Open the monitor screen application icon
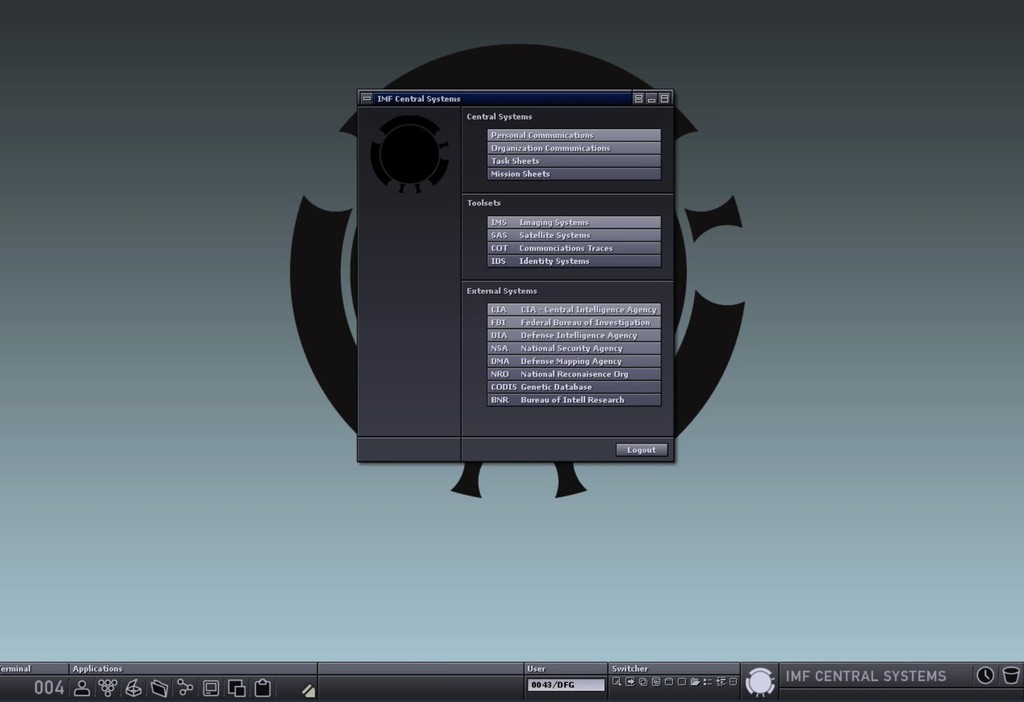 pos(211,688)
